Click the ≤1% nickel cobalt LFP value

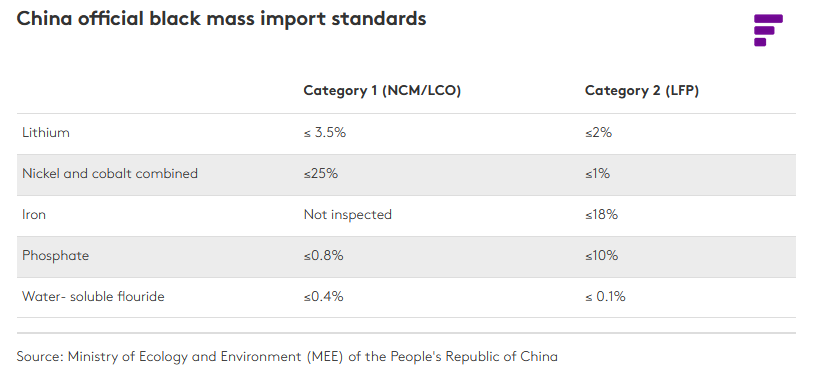(x=597, y=174)
